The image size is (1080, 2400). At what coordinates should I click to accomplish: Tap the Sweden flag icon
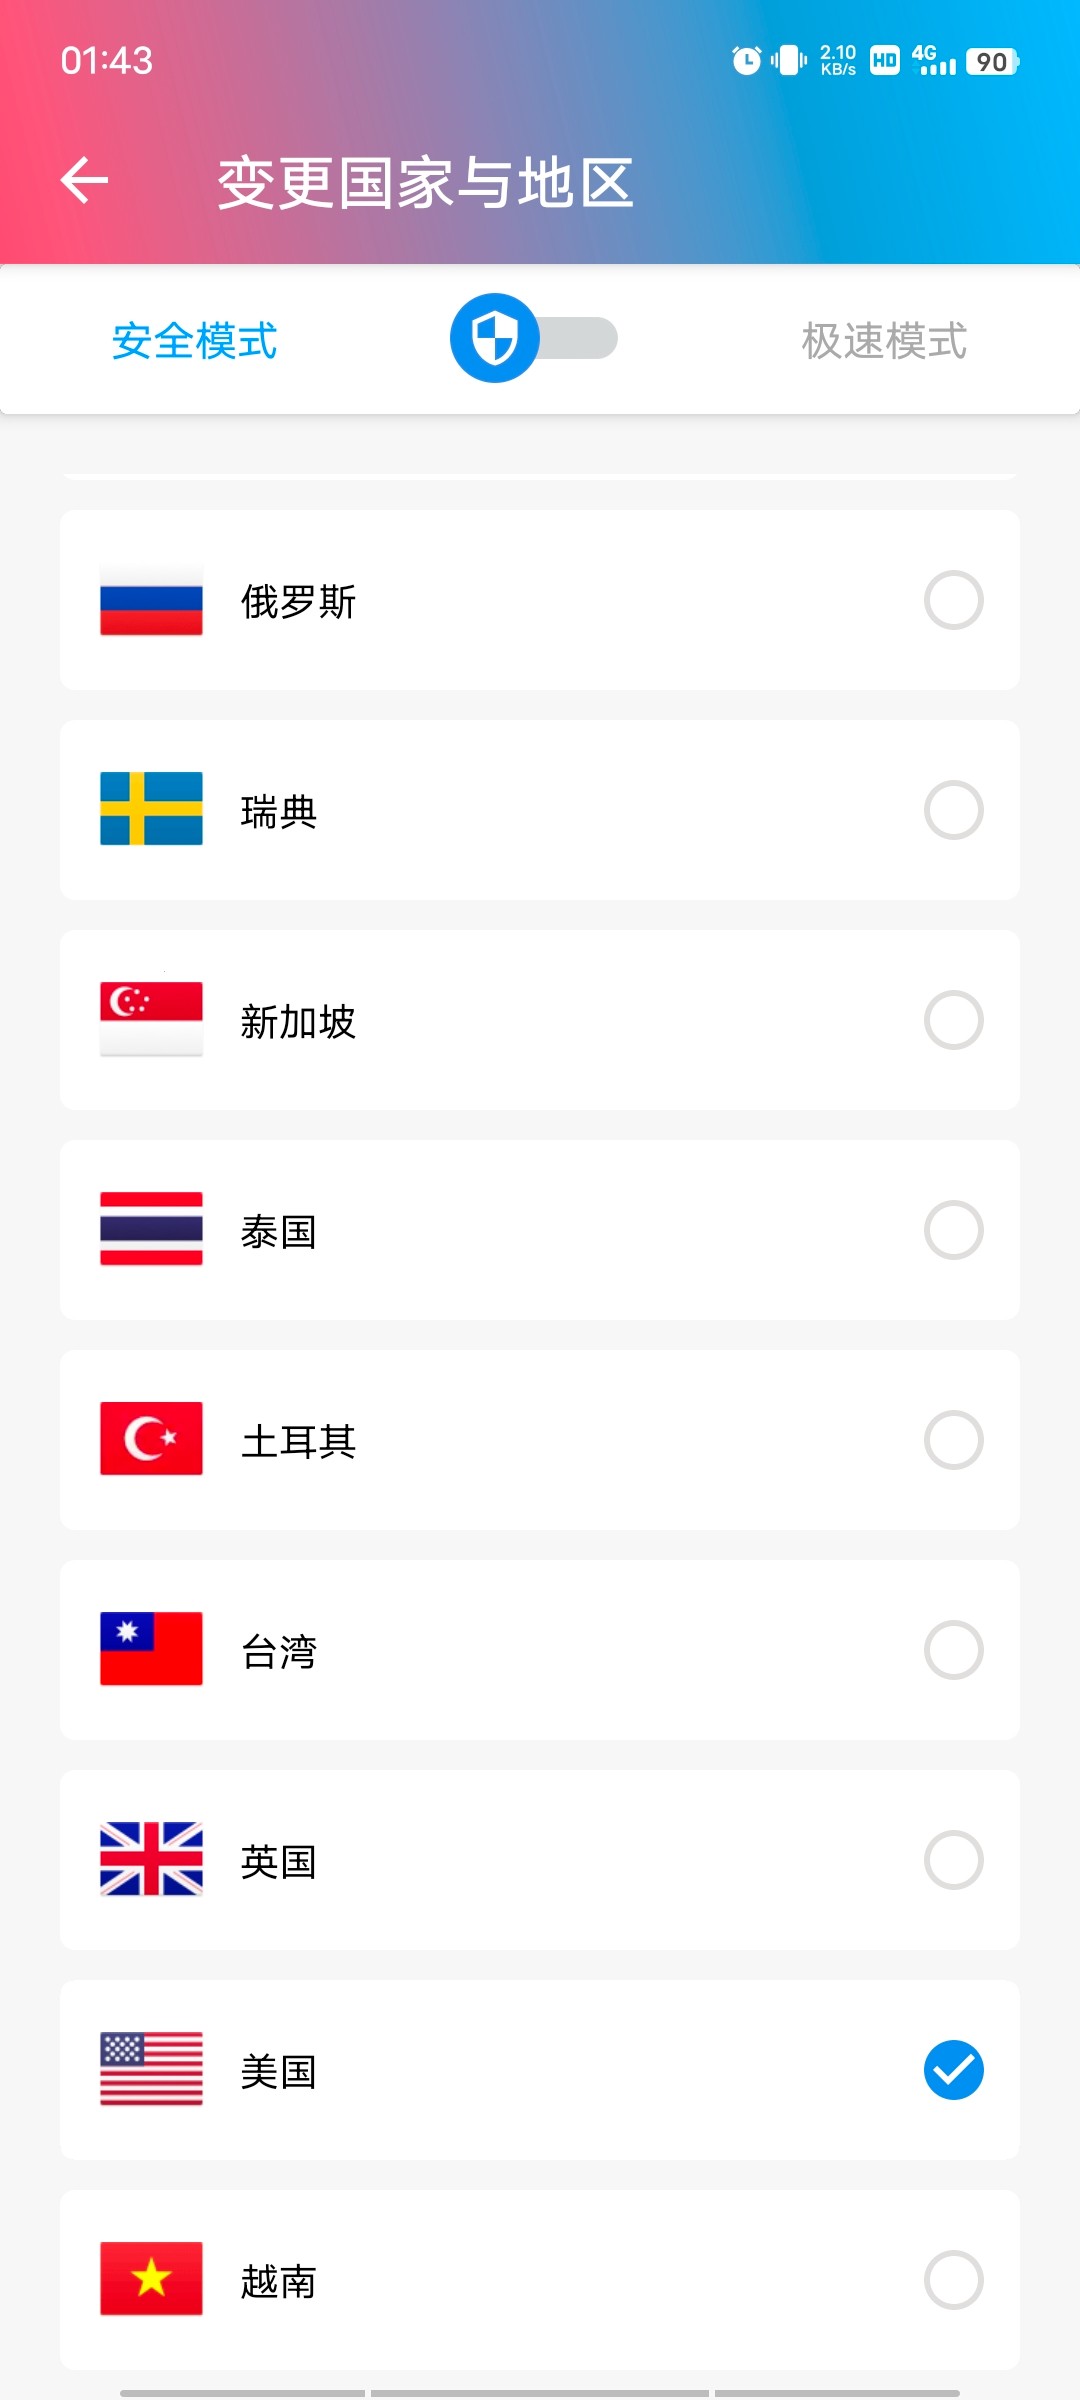click(x=151, y=809)
